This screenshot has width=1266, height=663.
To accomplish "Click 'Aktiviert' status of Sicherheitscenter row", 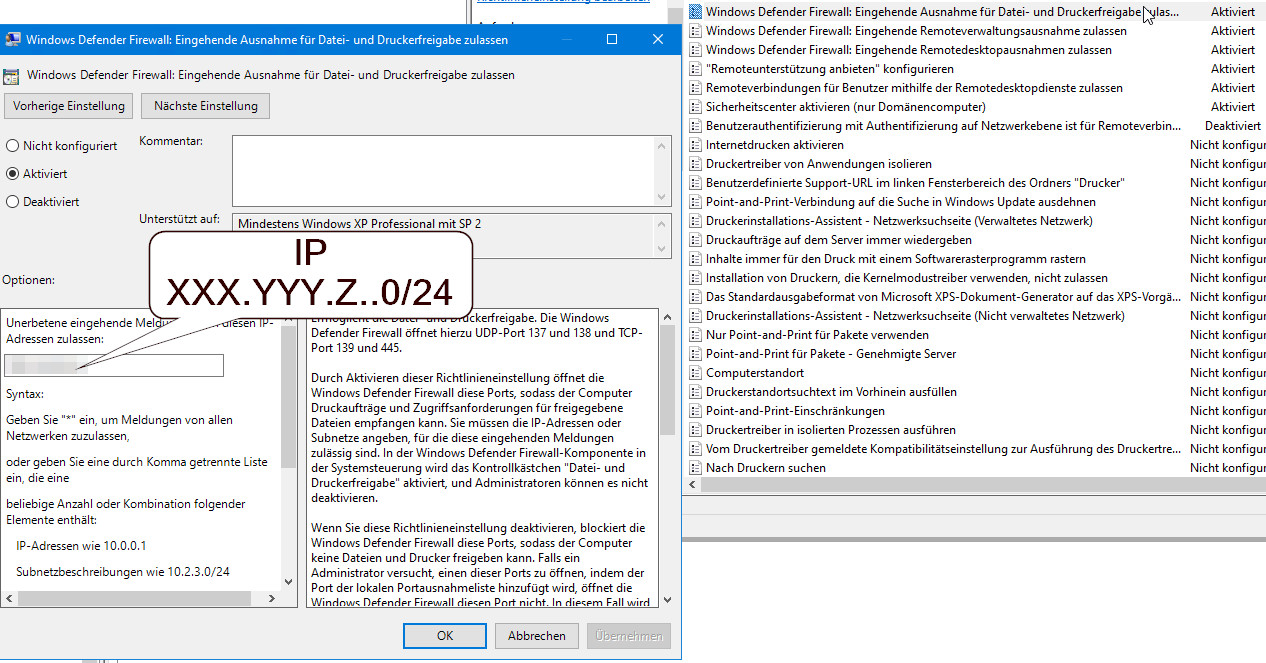I will point(1233,107).
